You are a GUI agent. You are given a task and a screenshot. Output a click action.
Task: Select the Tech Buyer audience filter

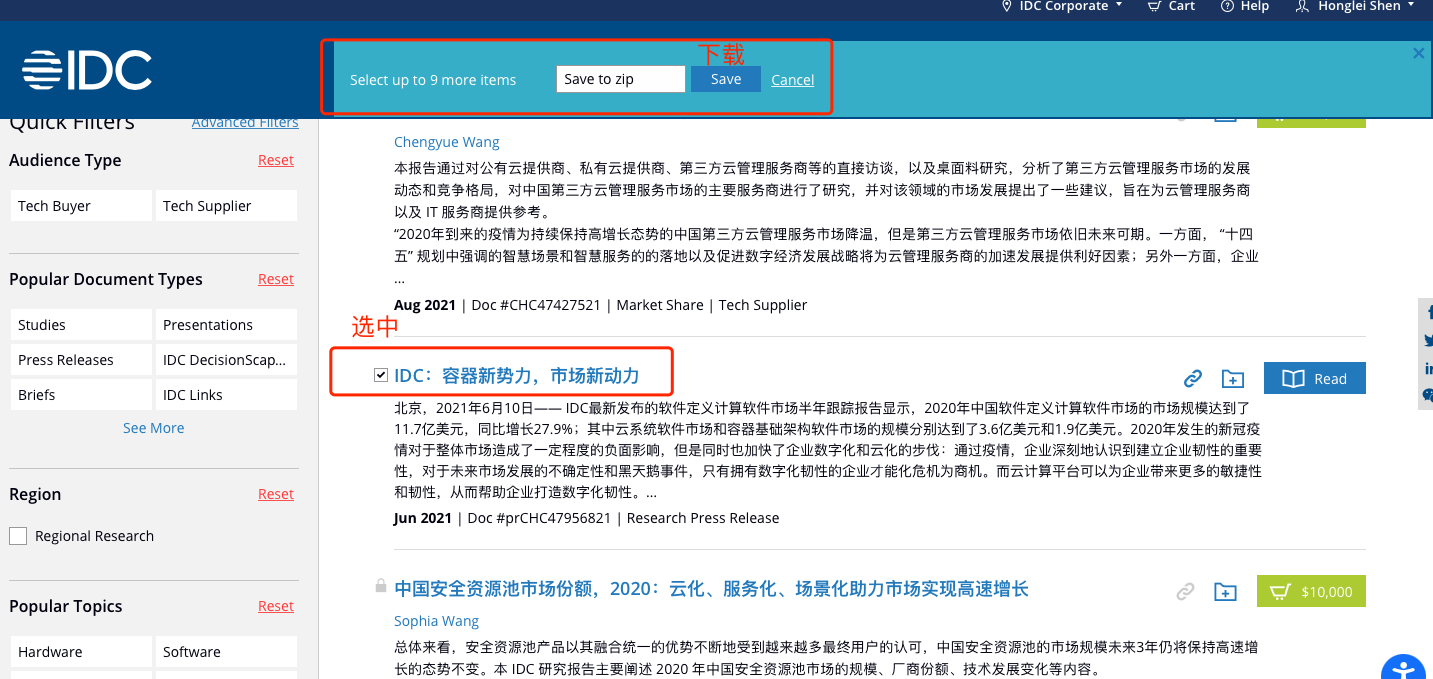tap(80, 205)
